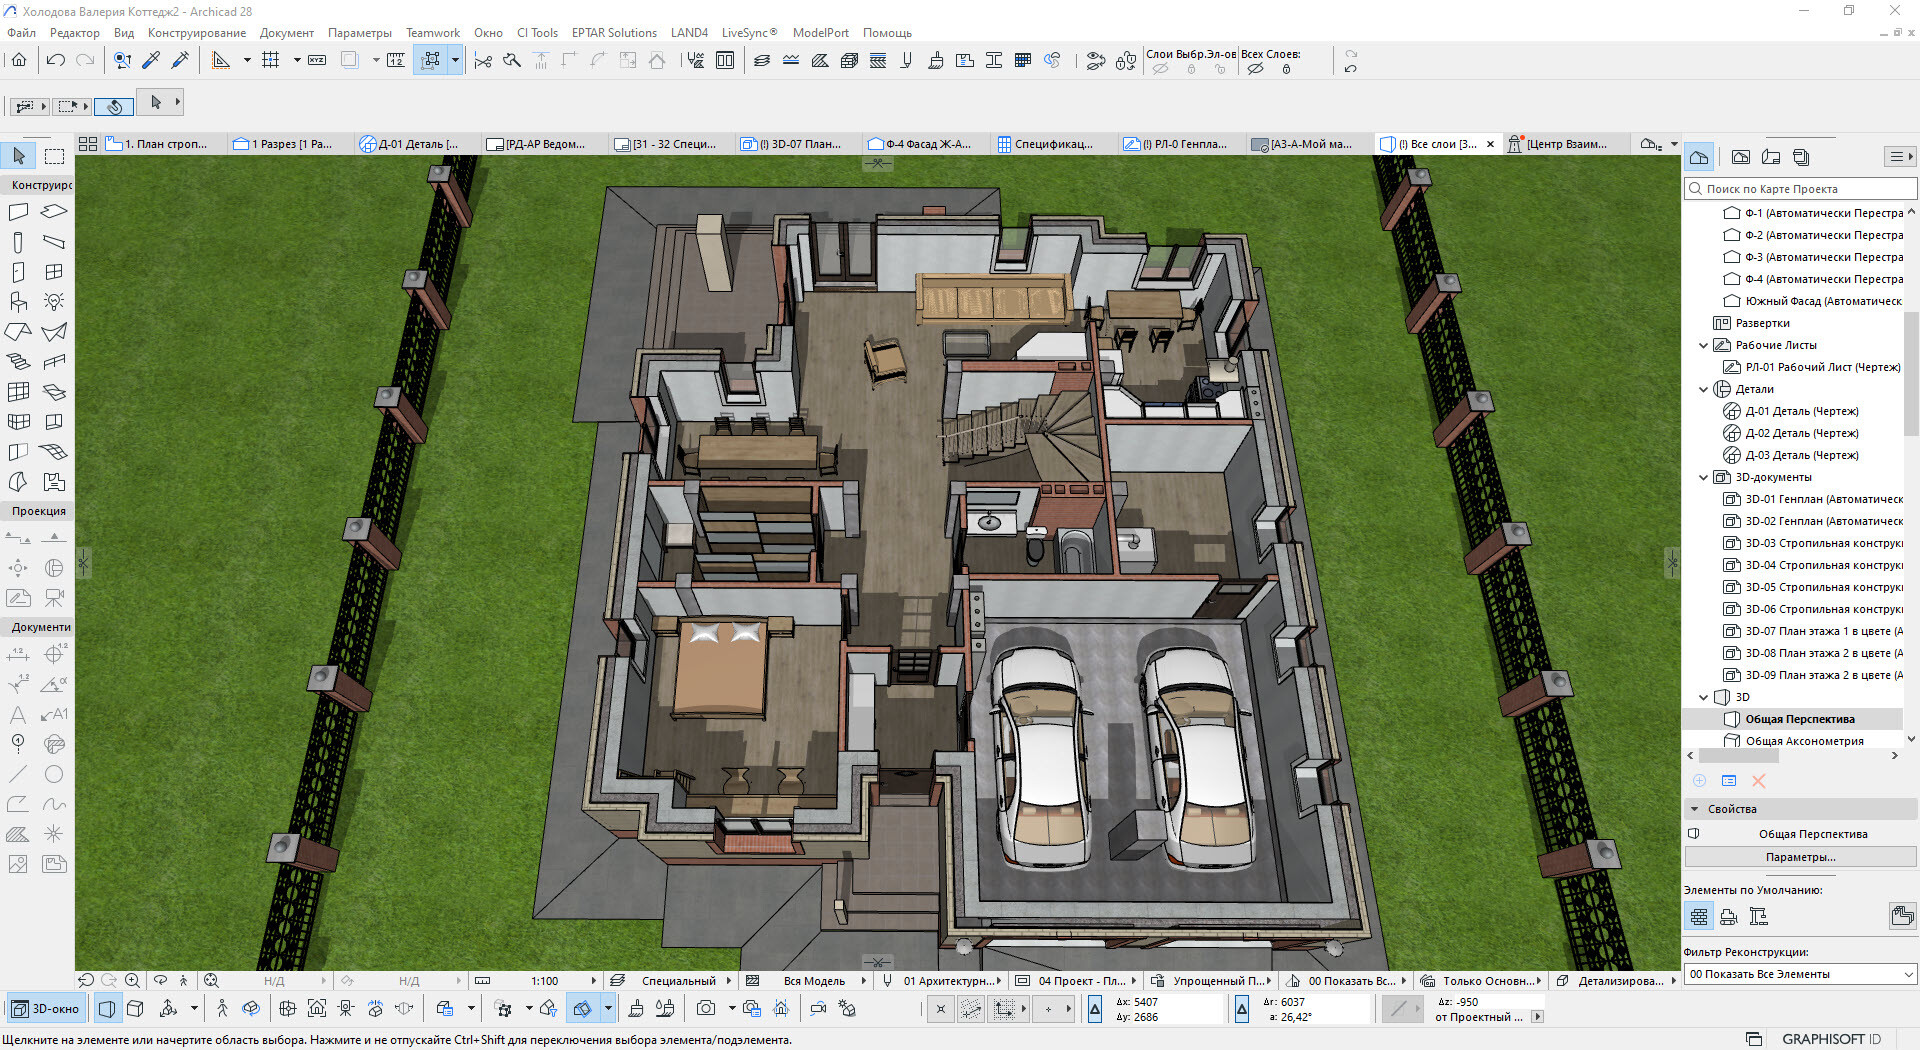Click the undo arrow in the toolbar
Viewport: 1920px width, 1050px height.
[x=56, y=60]
